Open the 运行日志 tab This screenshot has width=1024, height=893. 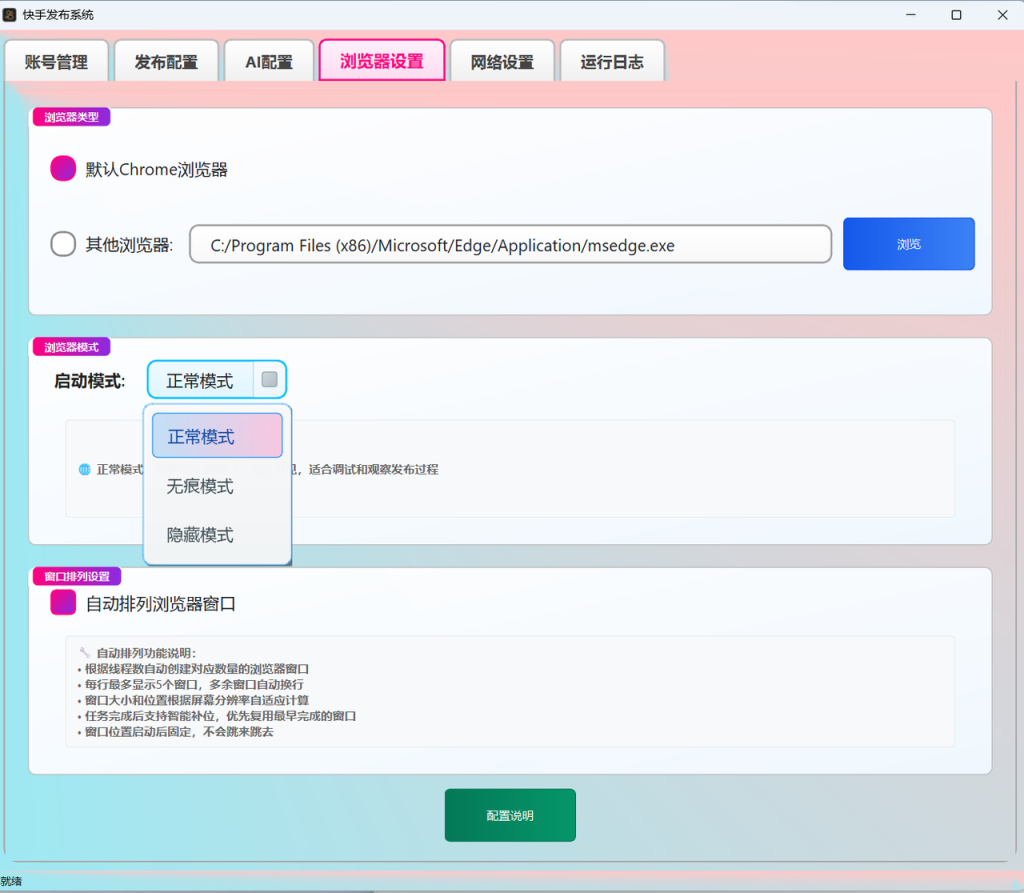(612, 61)
